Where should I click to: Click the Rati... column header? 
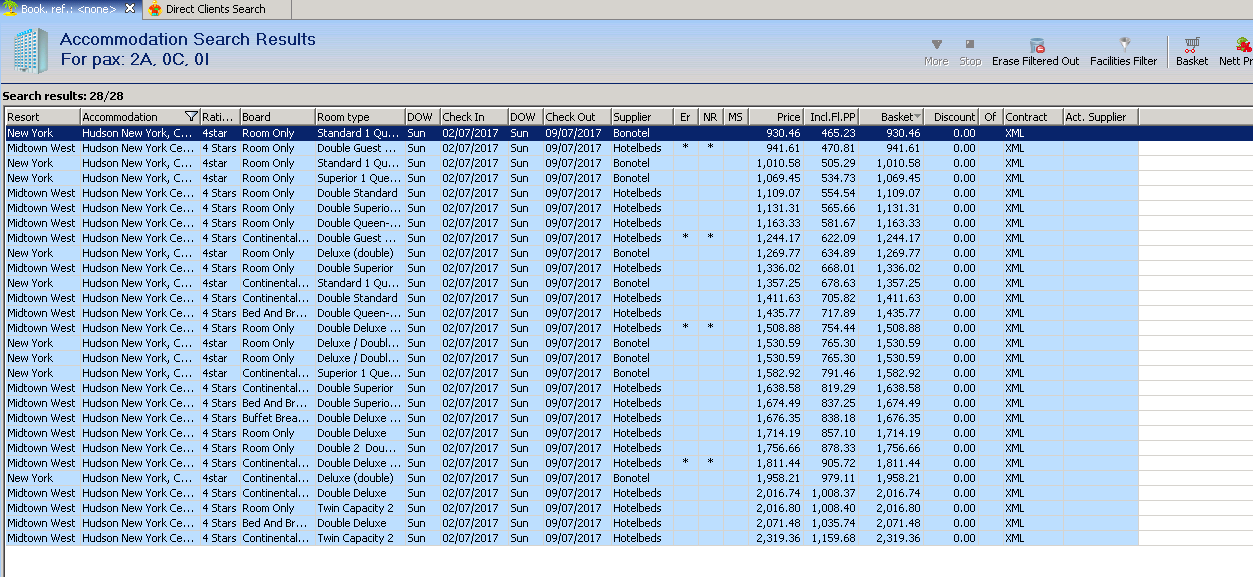pos(219,117)
